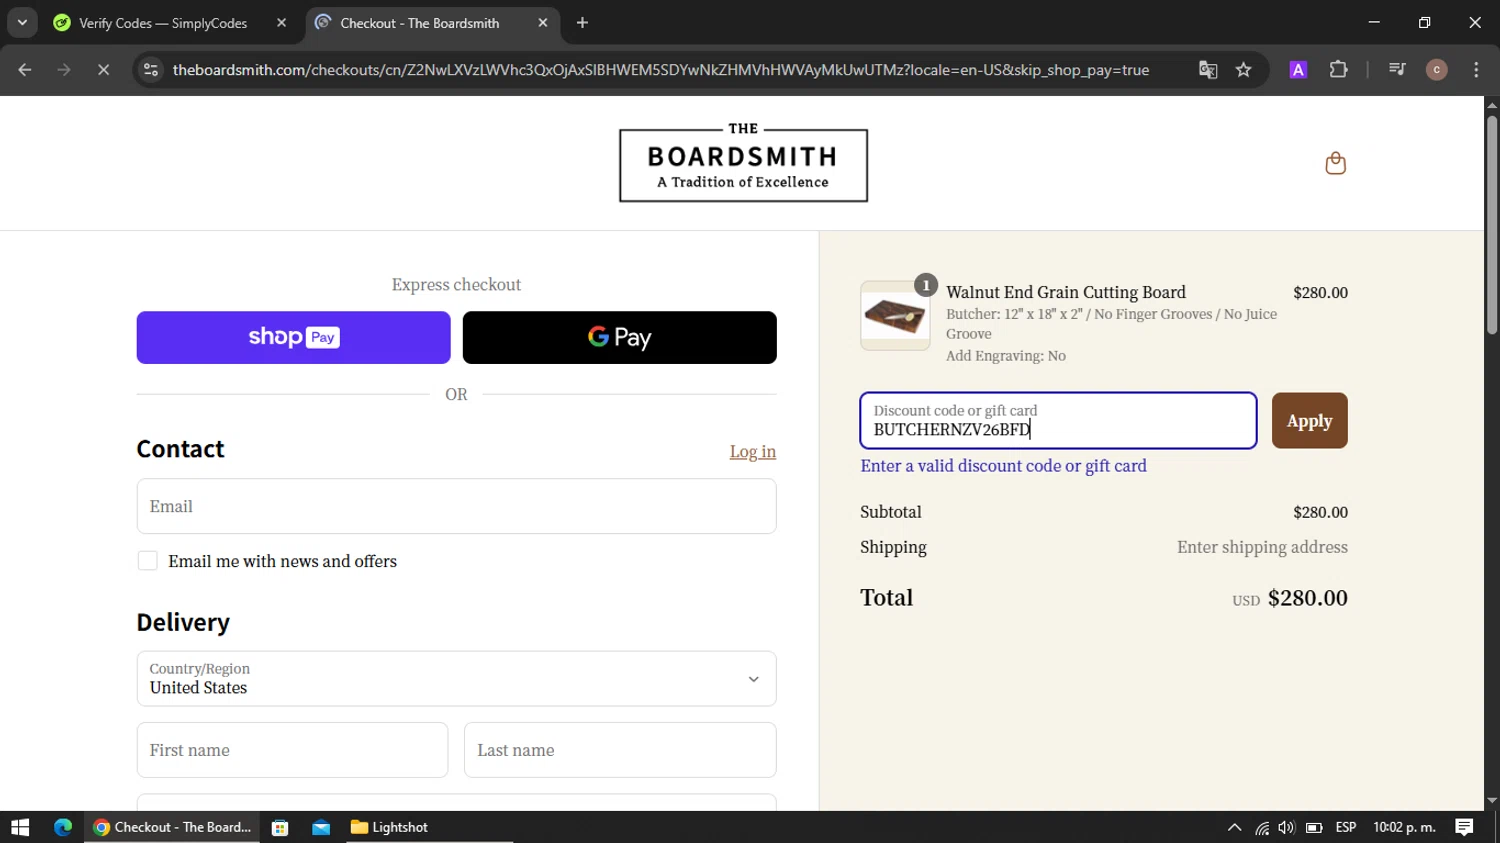Click the Log in link
The width and height of the screenshot is (1500, 843).
tap(752, 452)
